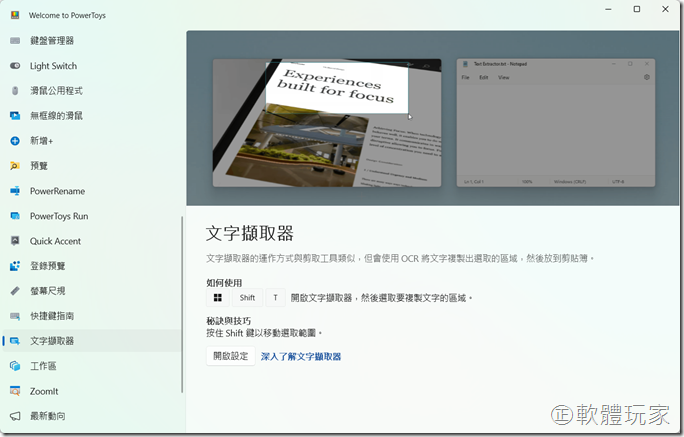Maximize the Welcome to PowerToys window
The image size is (684, 437).
637,9
